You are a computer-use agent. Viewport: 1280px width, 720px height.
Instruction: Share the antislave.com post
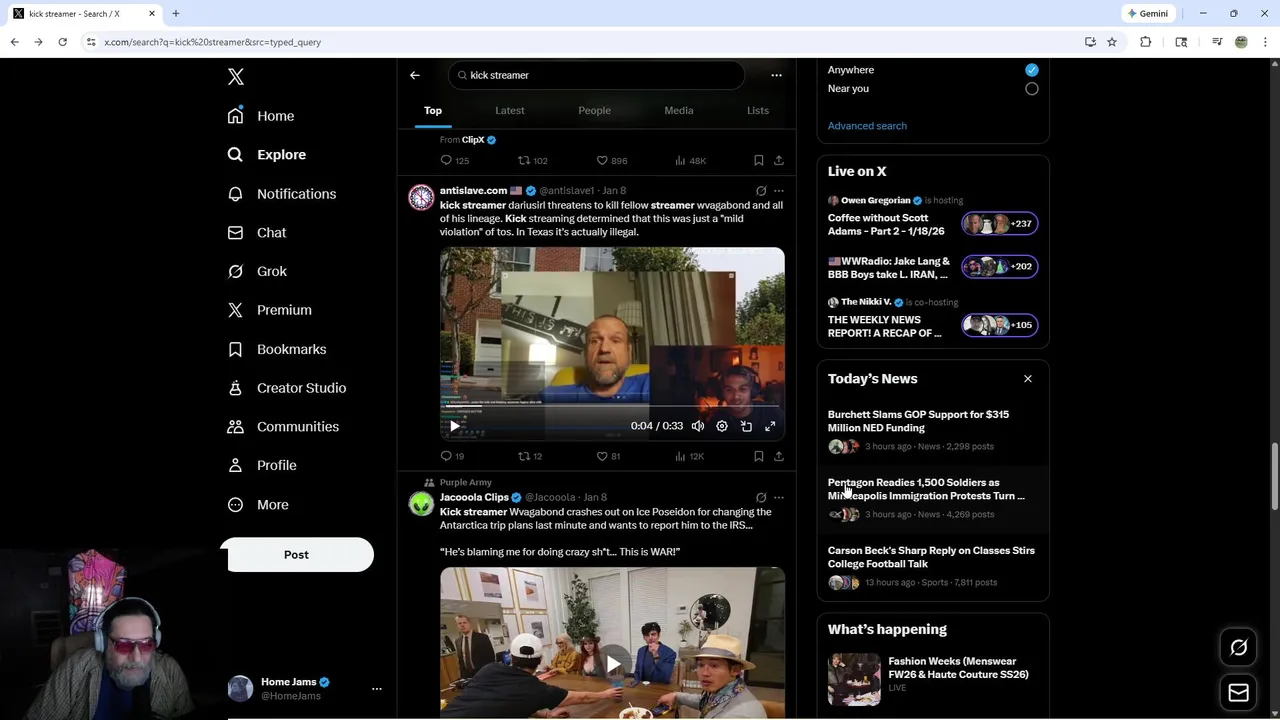(778, 456)
